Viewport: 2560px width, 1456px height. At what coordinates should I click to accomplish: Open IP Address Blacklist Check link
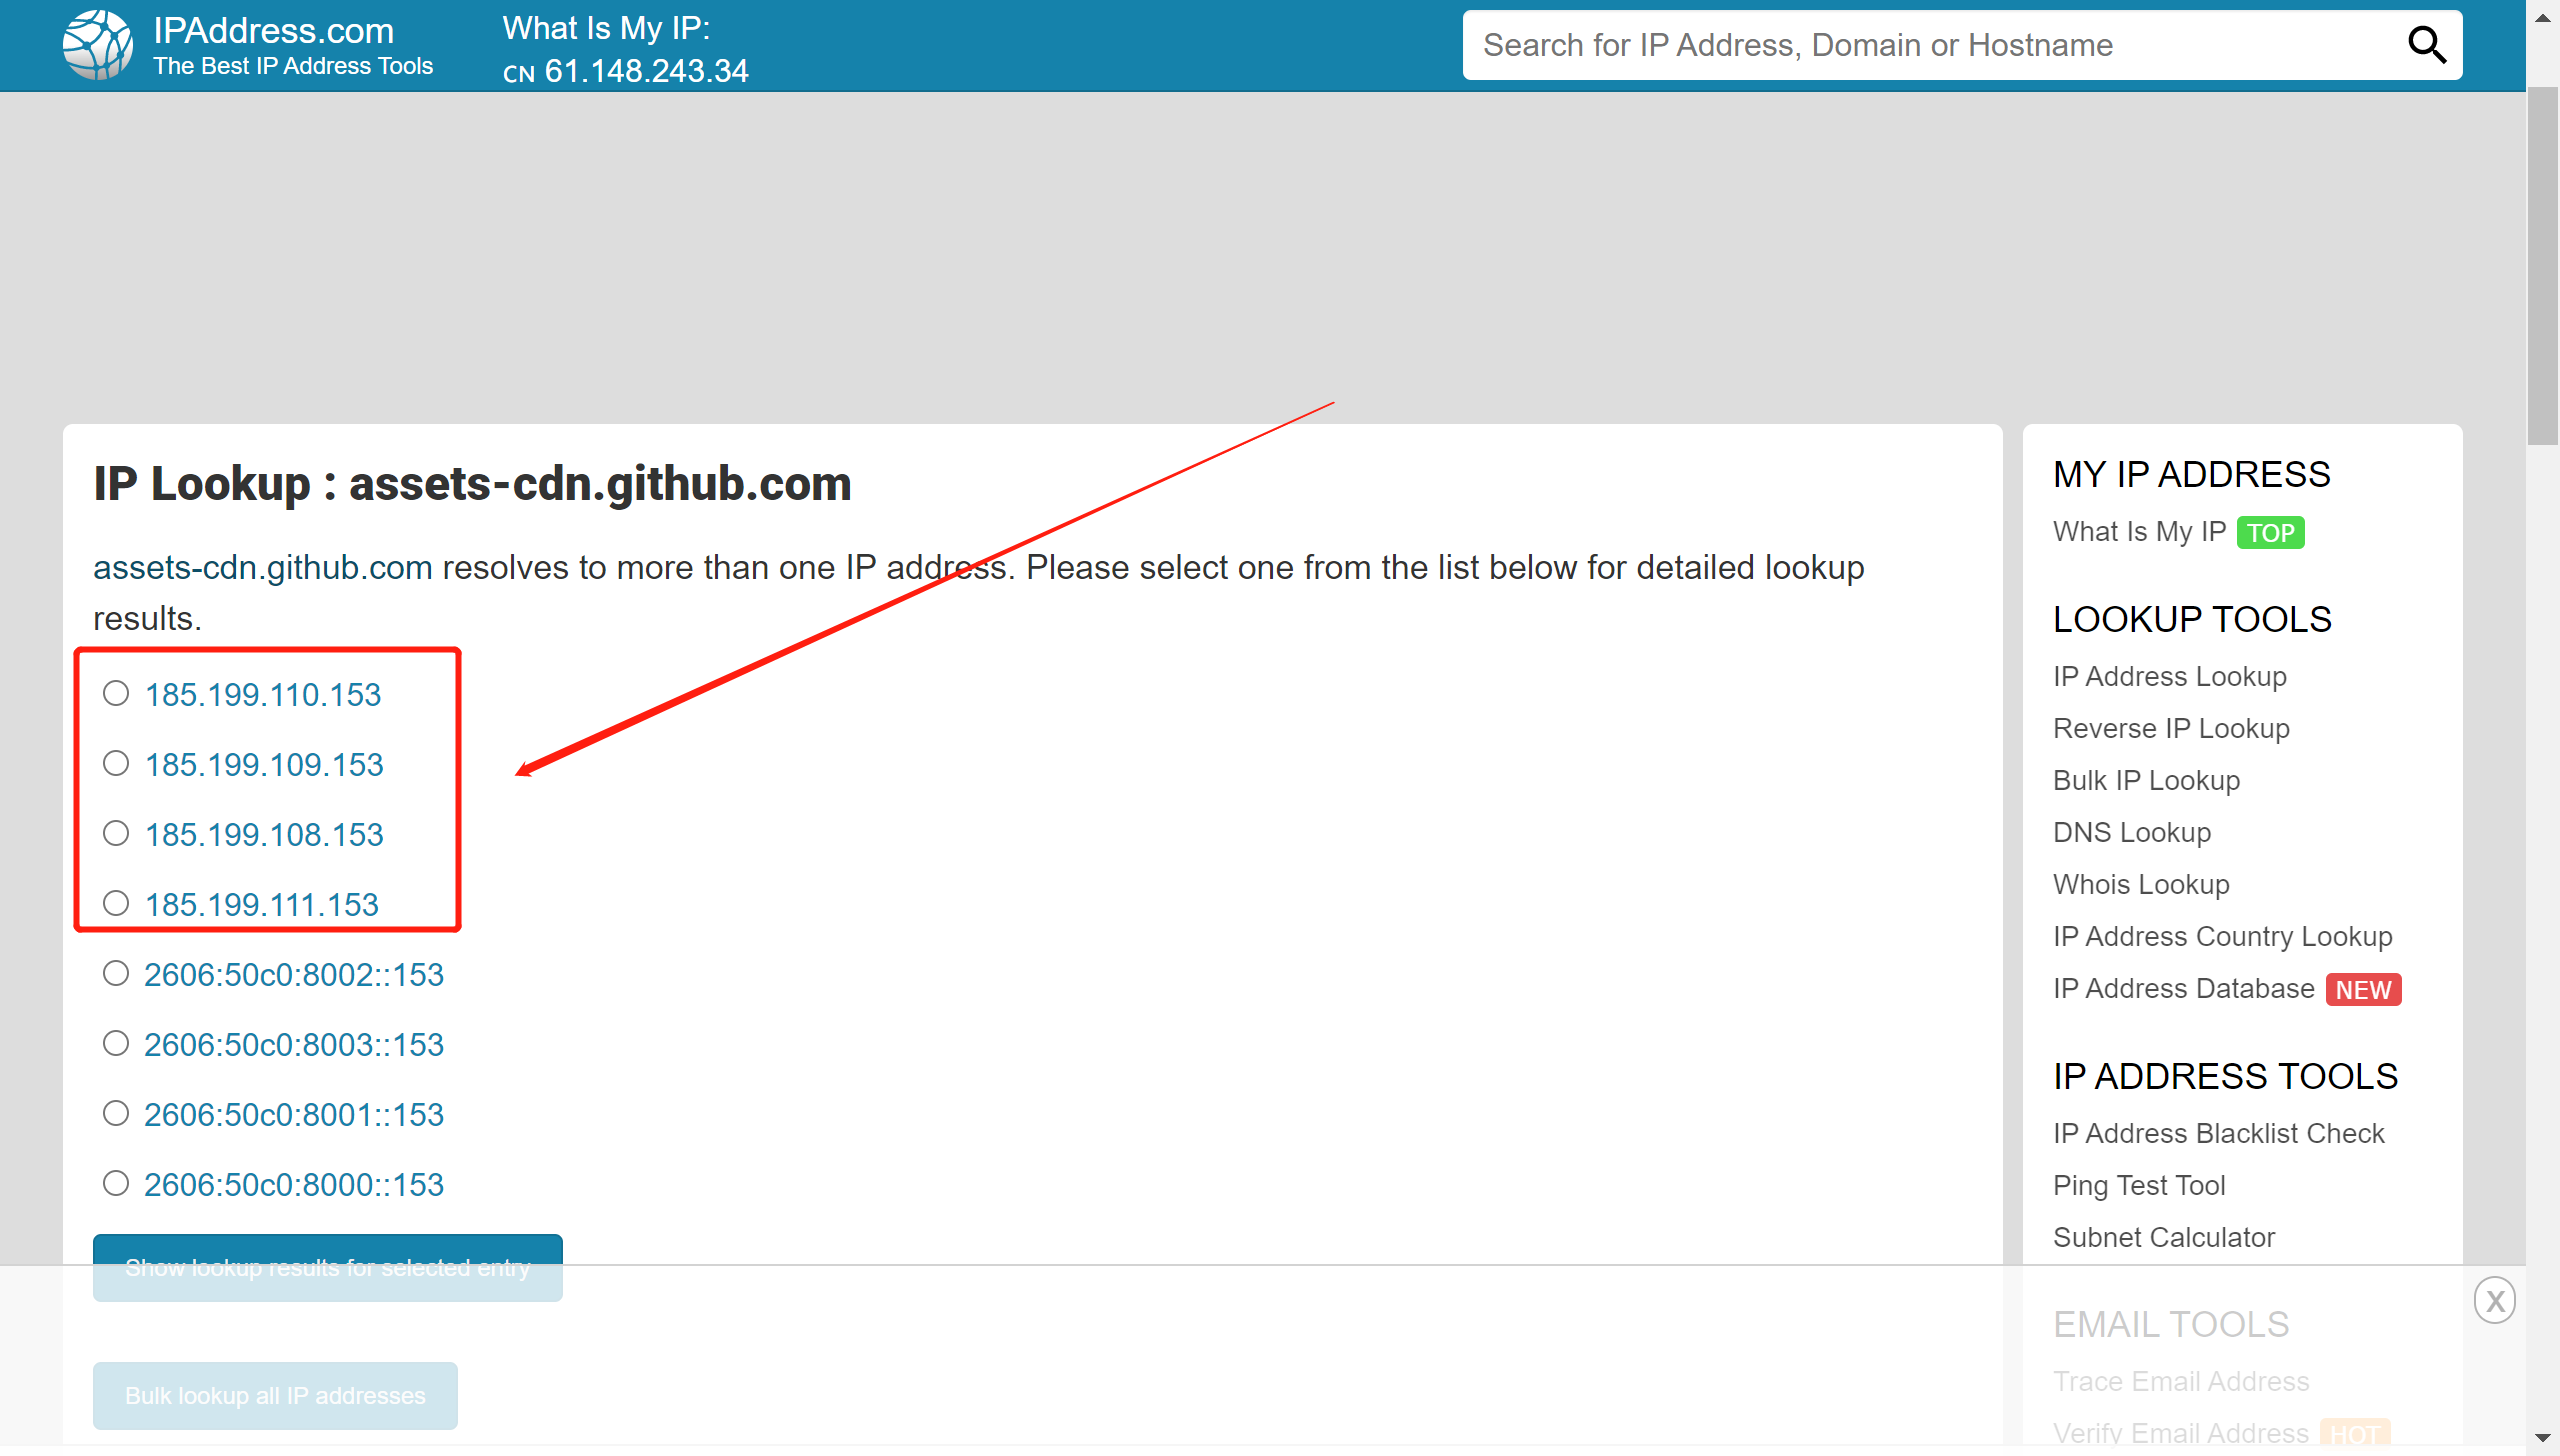click(x=2219, y=1133)
